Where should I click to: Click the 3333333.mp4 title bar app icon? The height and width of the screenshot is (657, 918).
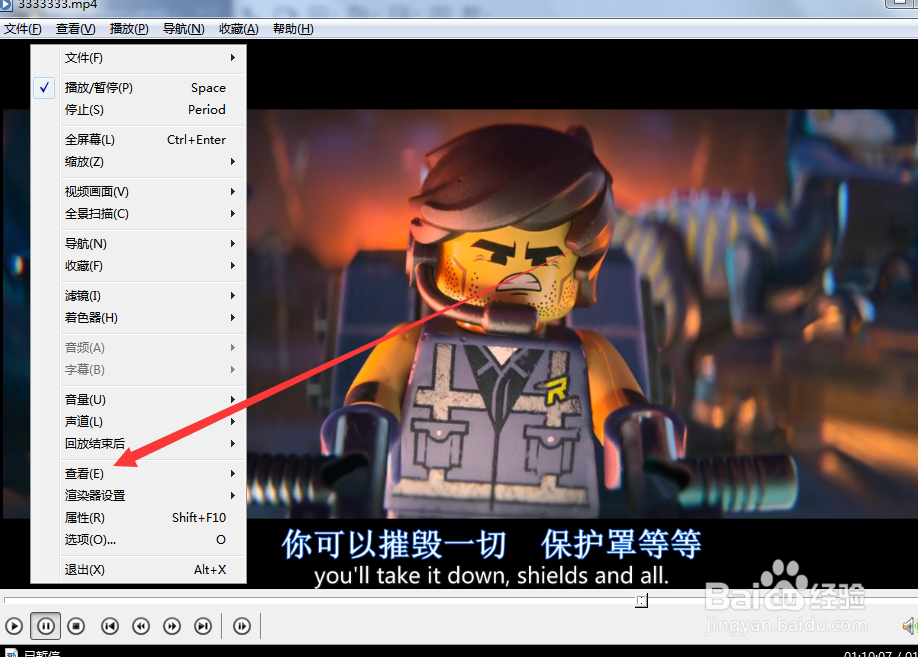(6, 5)
